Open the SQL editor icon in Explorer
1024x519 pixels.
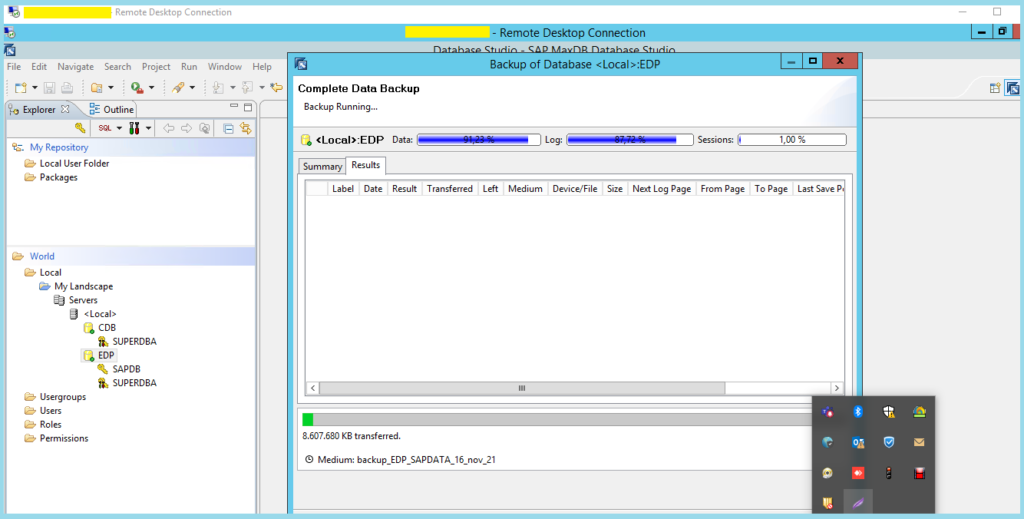104,128
